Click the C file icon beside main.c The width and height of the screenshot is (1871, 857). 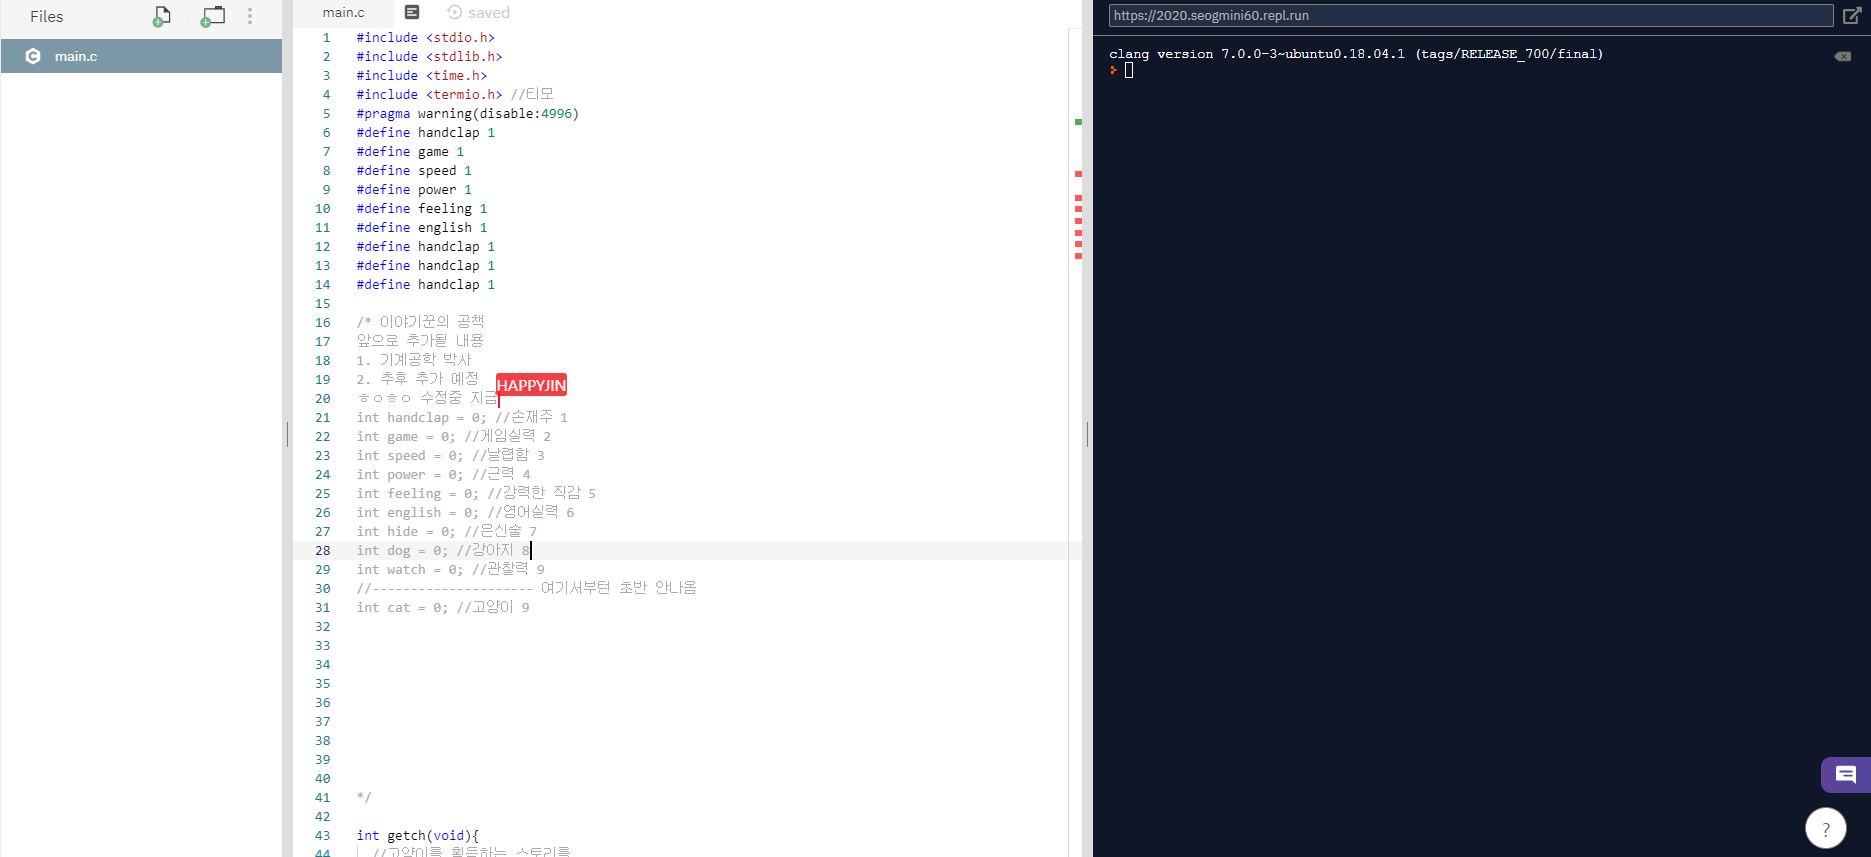(x=33, y=56)
